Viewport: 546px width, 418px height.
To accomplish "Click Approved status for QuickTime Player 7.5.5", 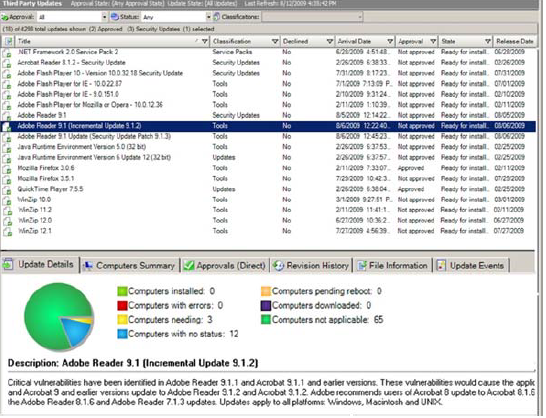I will 411,189.
